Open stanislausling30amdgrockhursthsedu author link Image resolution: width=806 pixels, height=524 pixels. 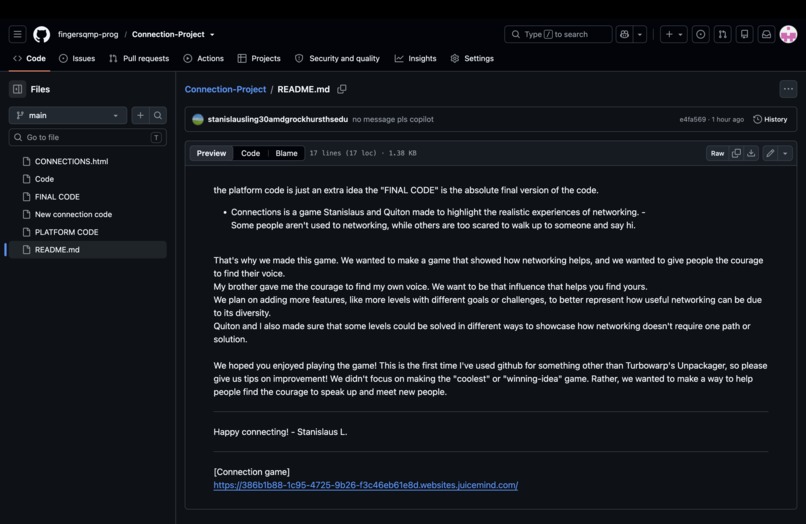tap(278, 119)
